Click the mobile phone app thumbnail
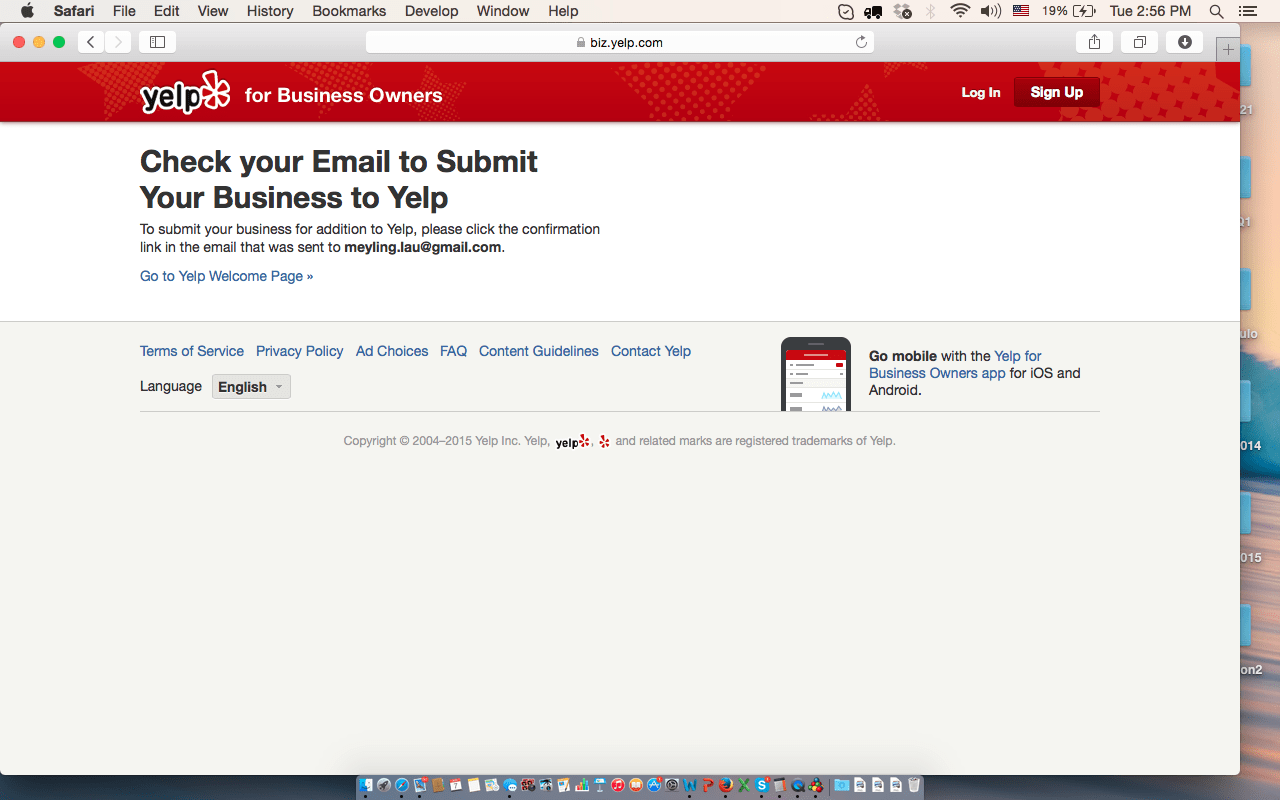The width and height of the screenshot is (1280, 800). (x=816, y=374)
